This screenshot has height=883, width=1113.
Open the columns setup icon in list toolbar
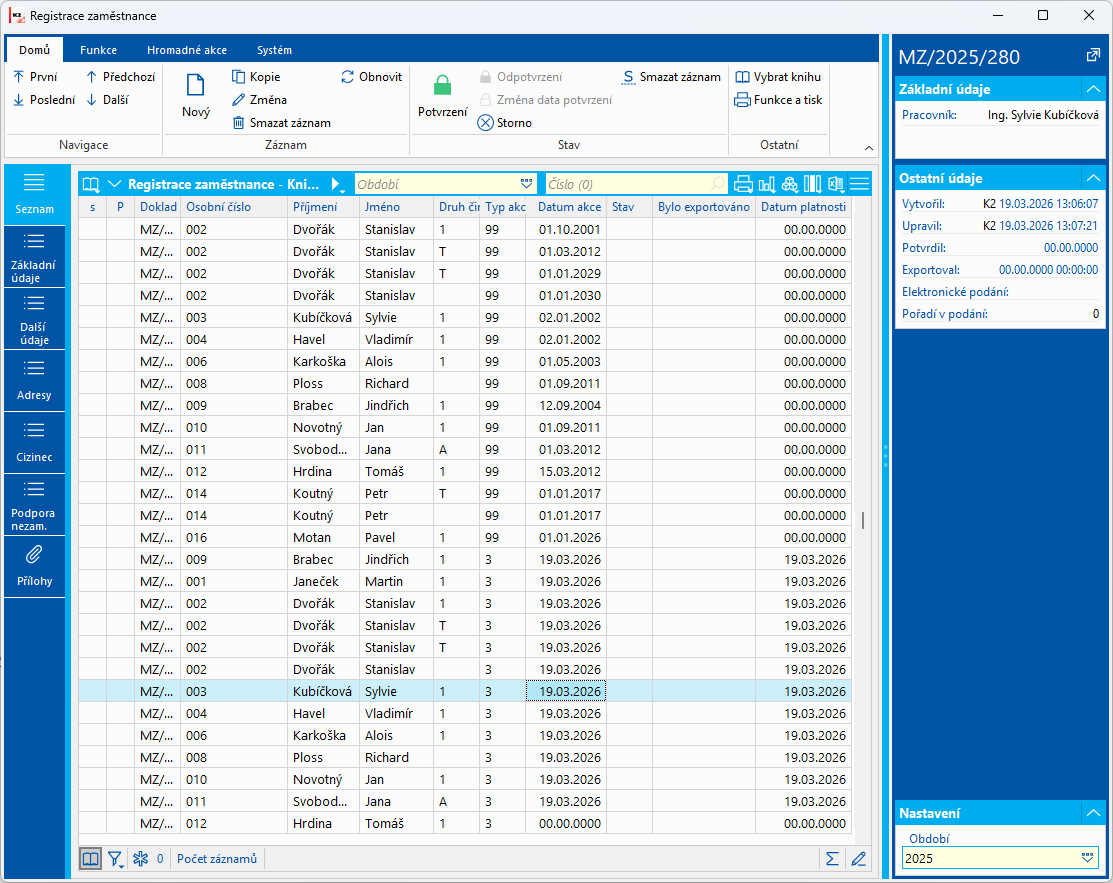click(x=813, y=185)
